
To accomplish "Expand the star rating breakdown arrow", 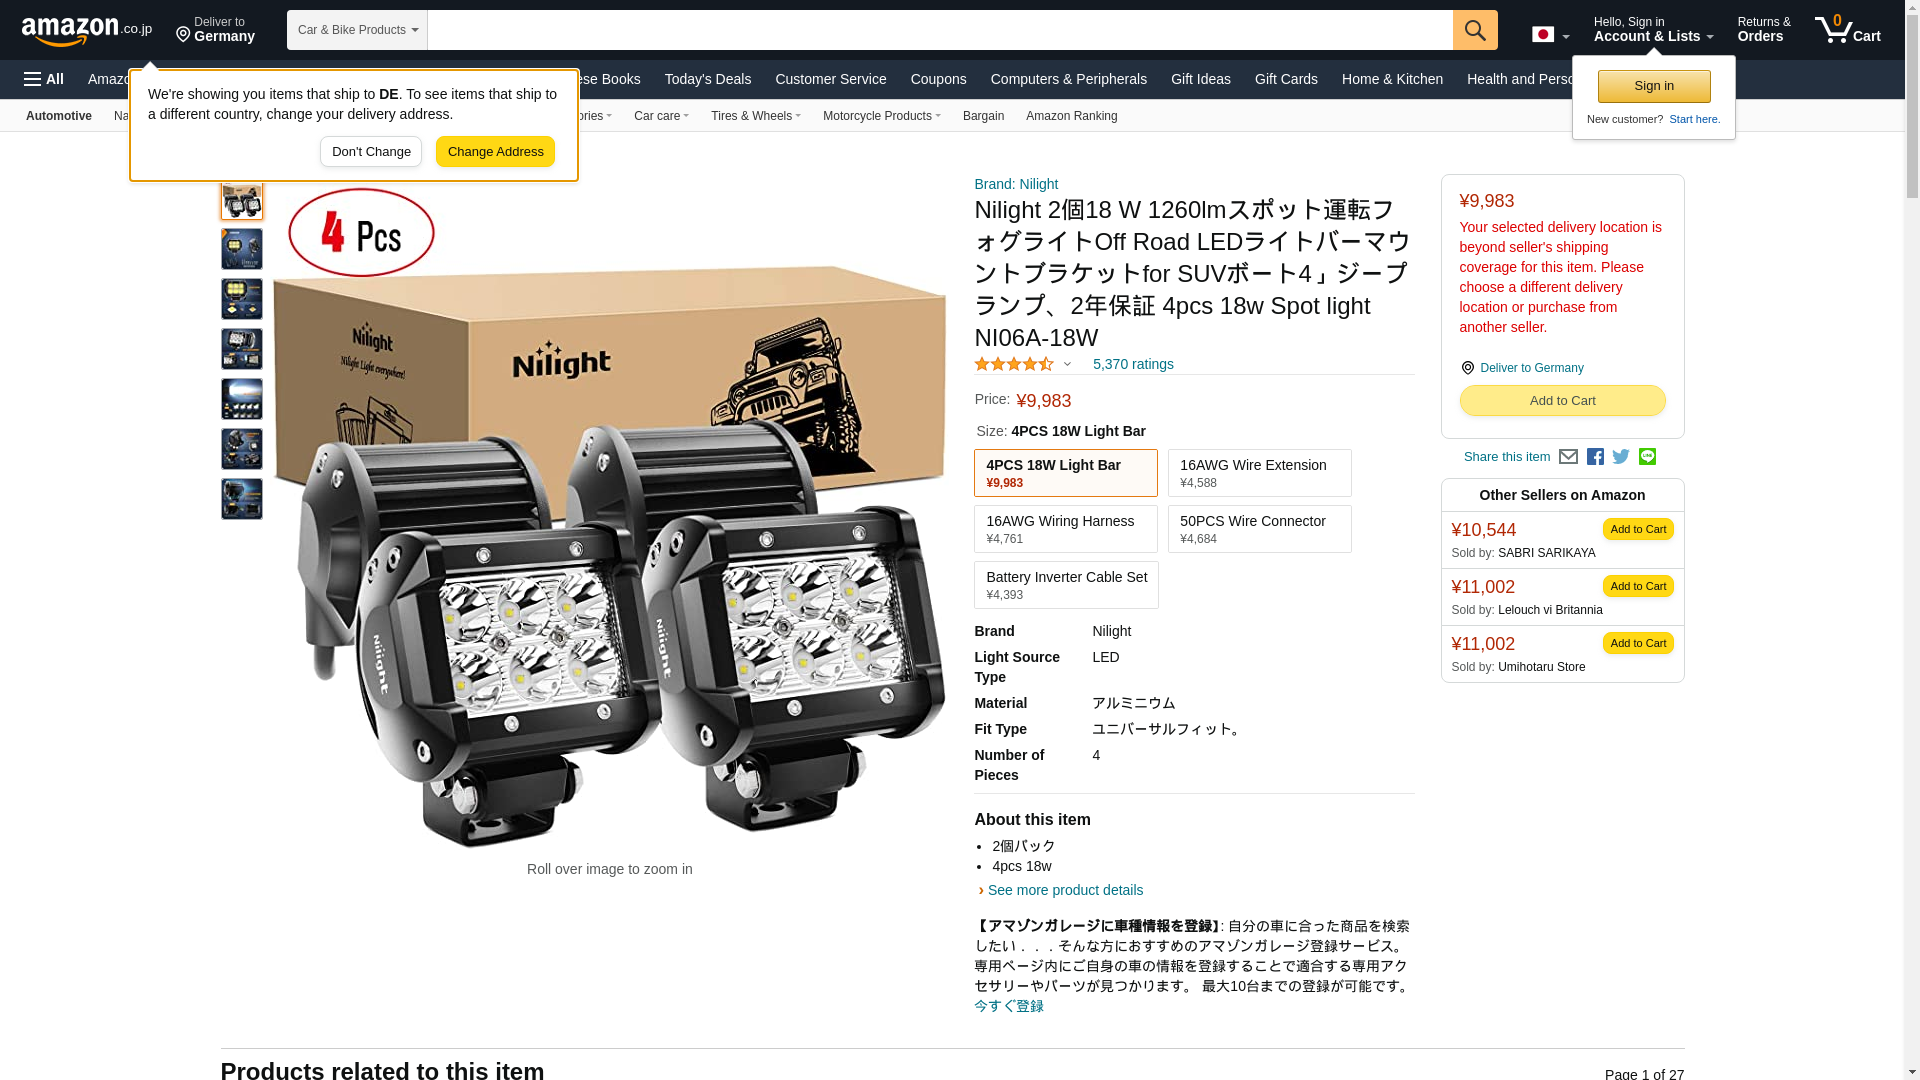I will (x=1067, y=365).
